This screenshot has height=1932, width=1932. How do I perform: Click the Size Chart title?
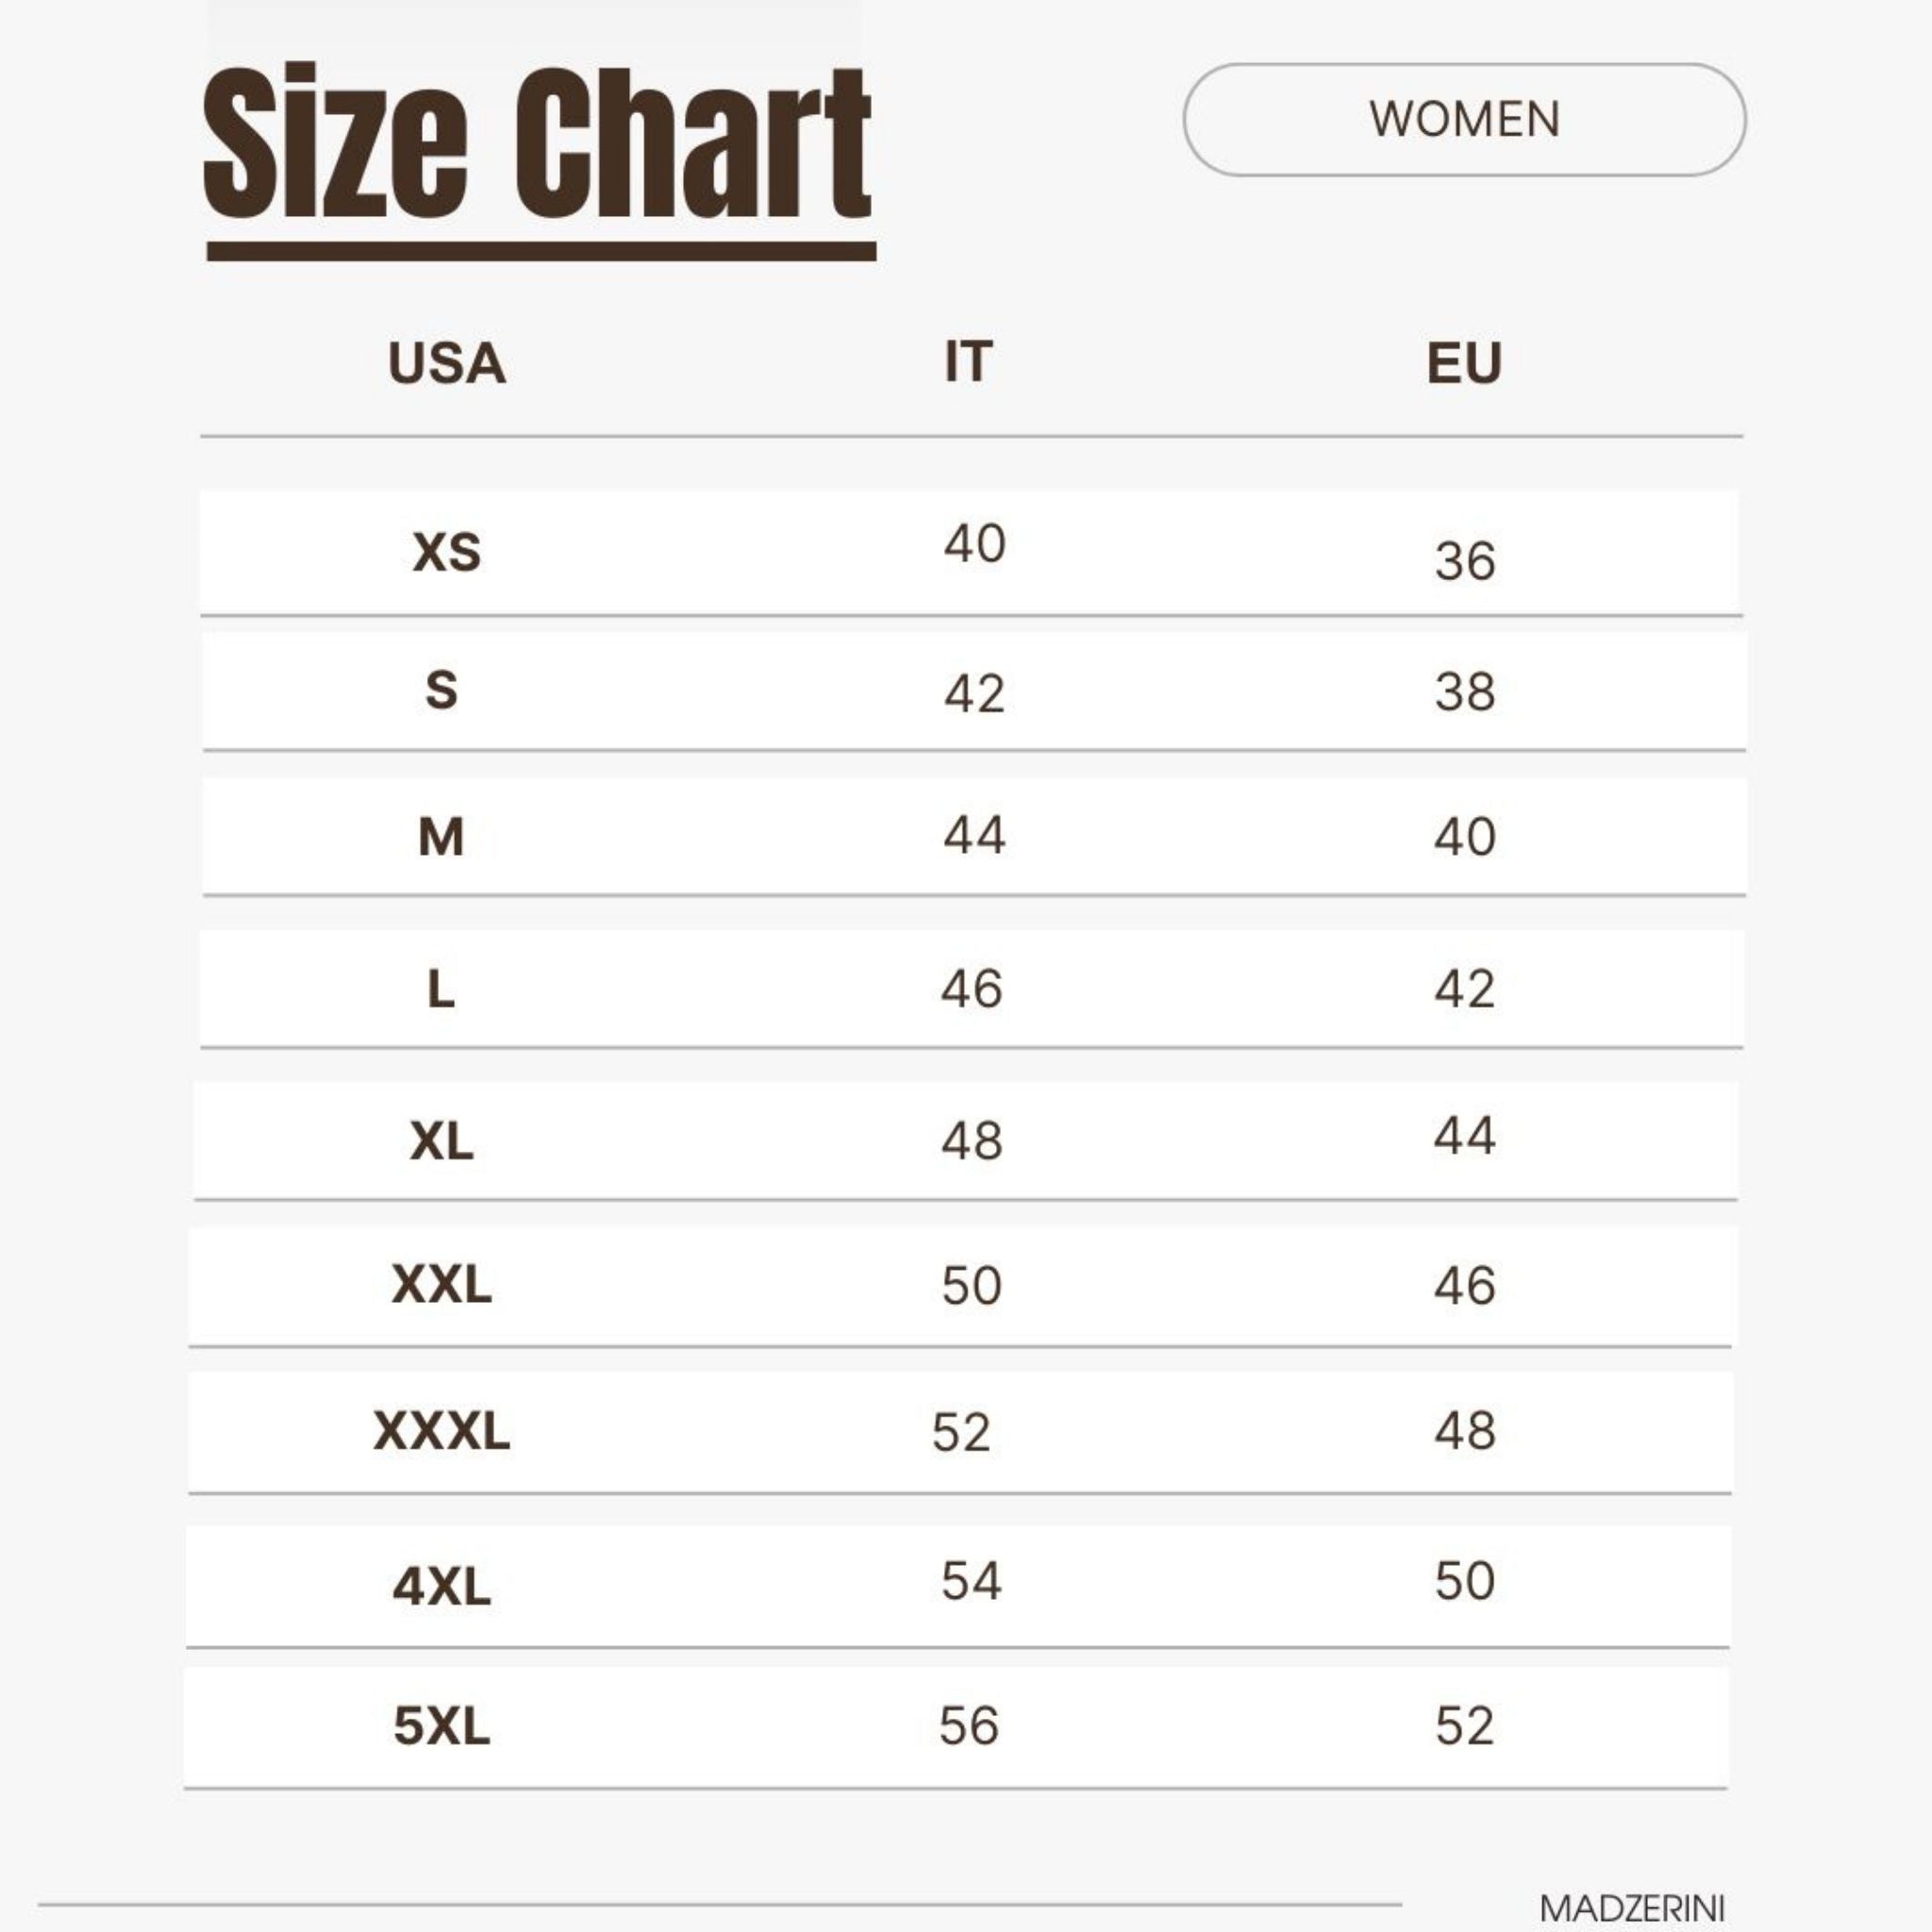[537, 143]
